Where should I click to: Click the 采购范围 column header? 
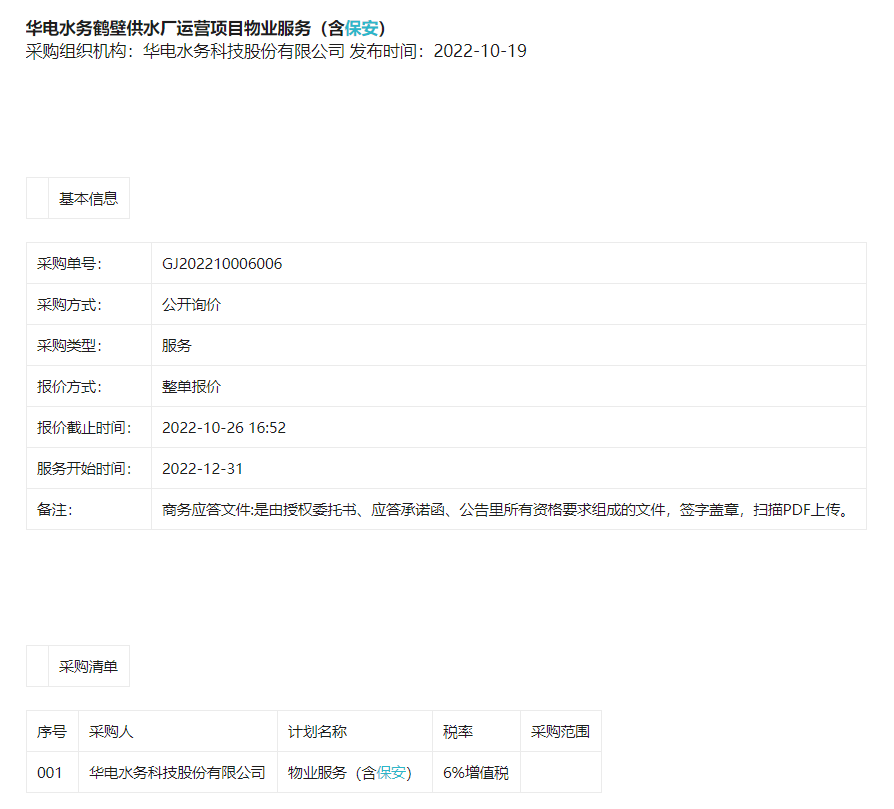coord(560,731)
